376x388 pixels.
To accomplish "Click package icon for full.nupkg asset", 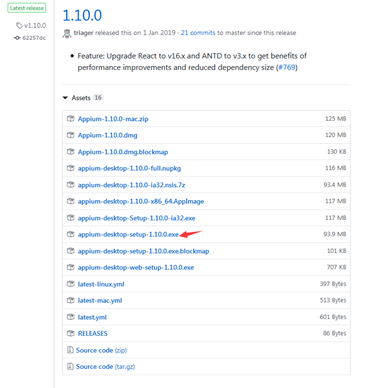I will [70, 168].
